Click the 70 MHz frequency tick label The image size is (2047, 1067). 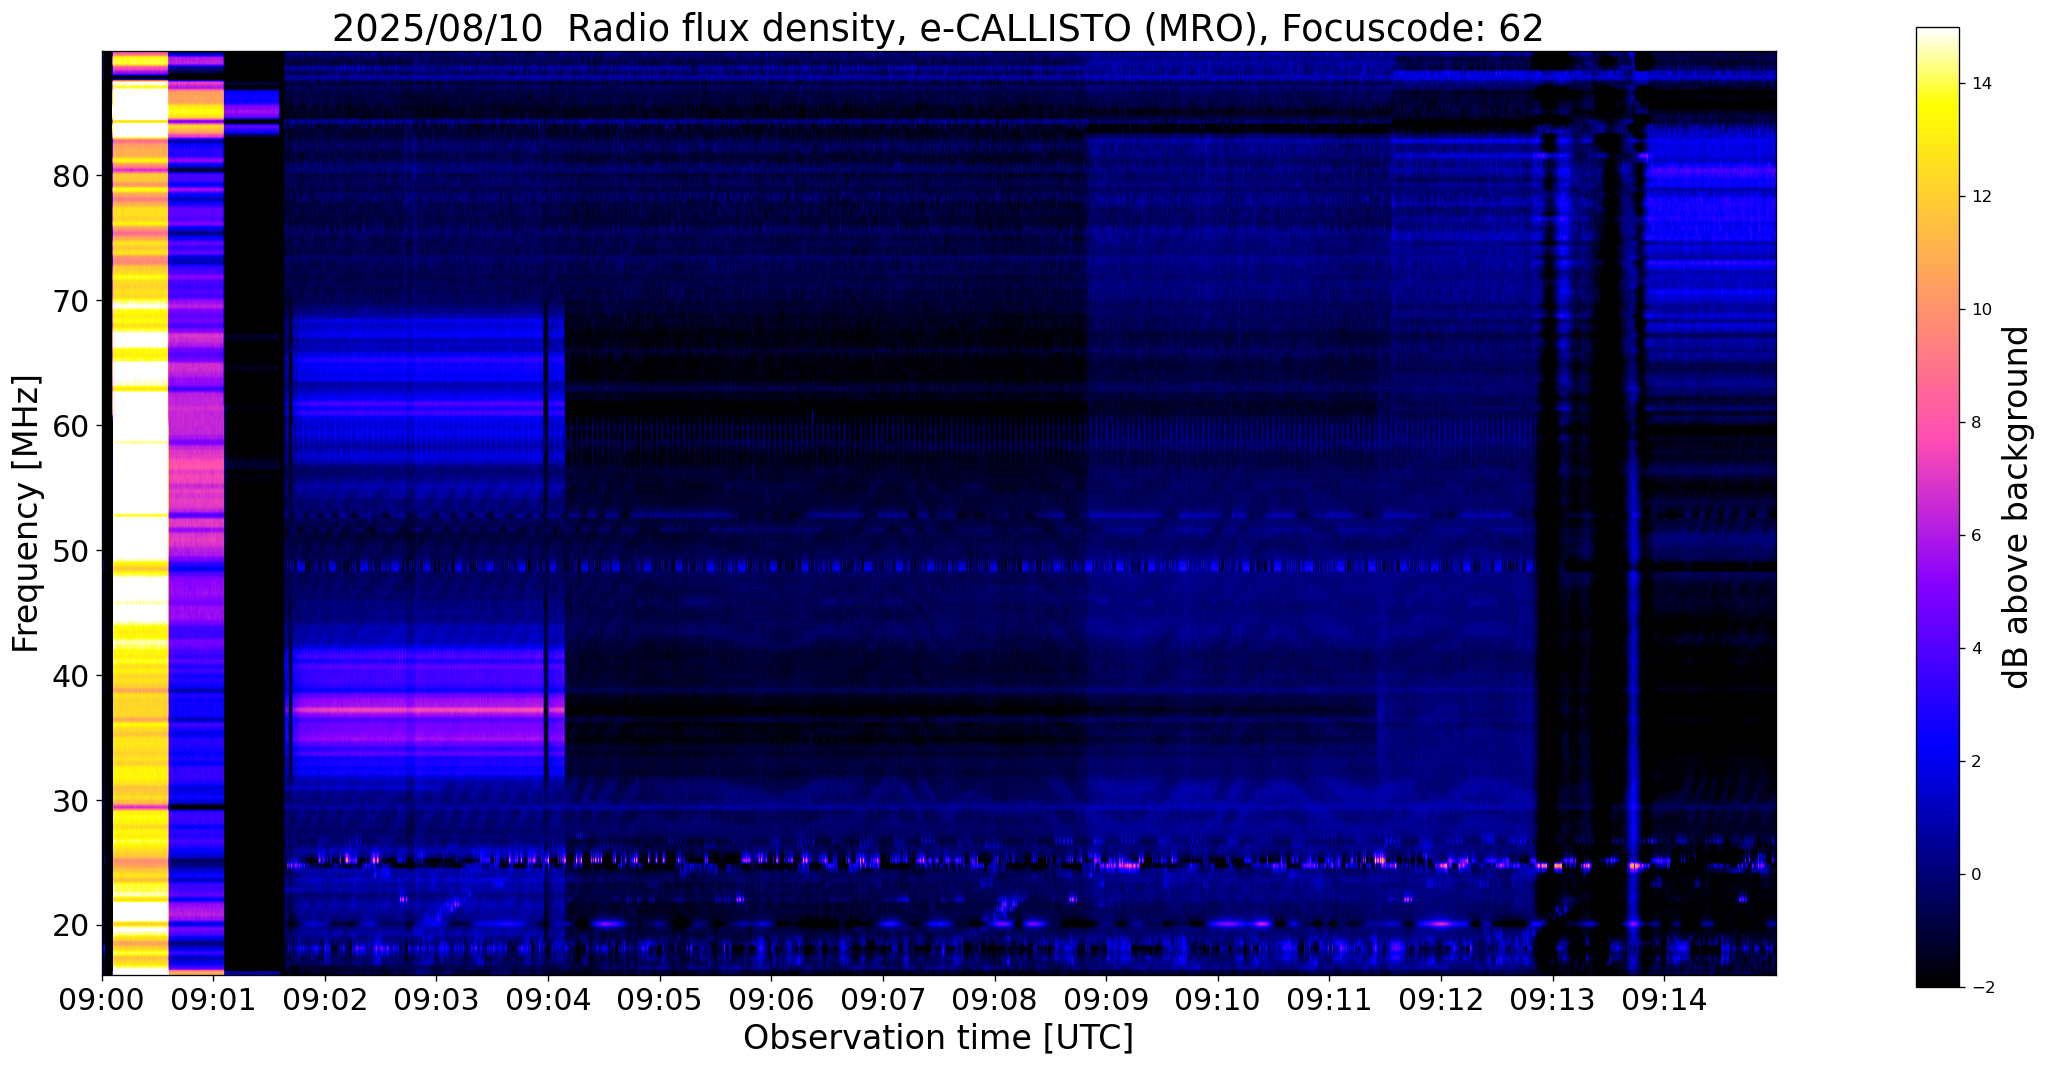point(70,301)
